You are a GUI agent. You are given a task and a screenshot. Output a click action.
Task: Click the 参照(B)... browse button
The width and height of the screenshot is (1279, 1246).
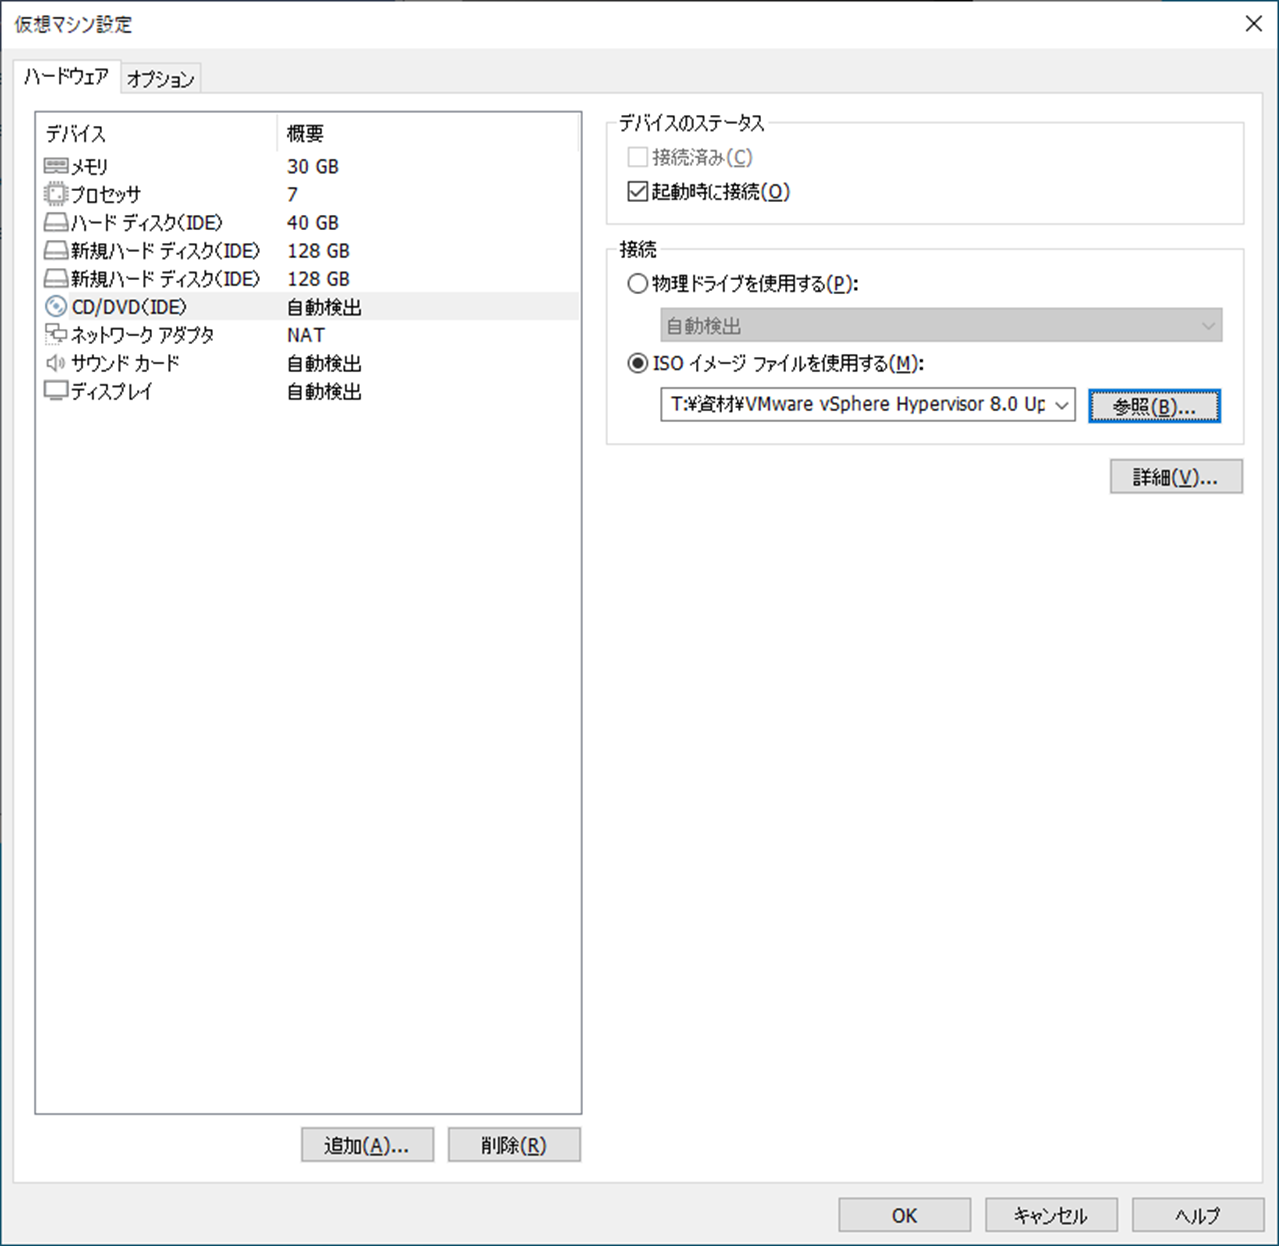pyautogui.click(x=1154, y=406)
